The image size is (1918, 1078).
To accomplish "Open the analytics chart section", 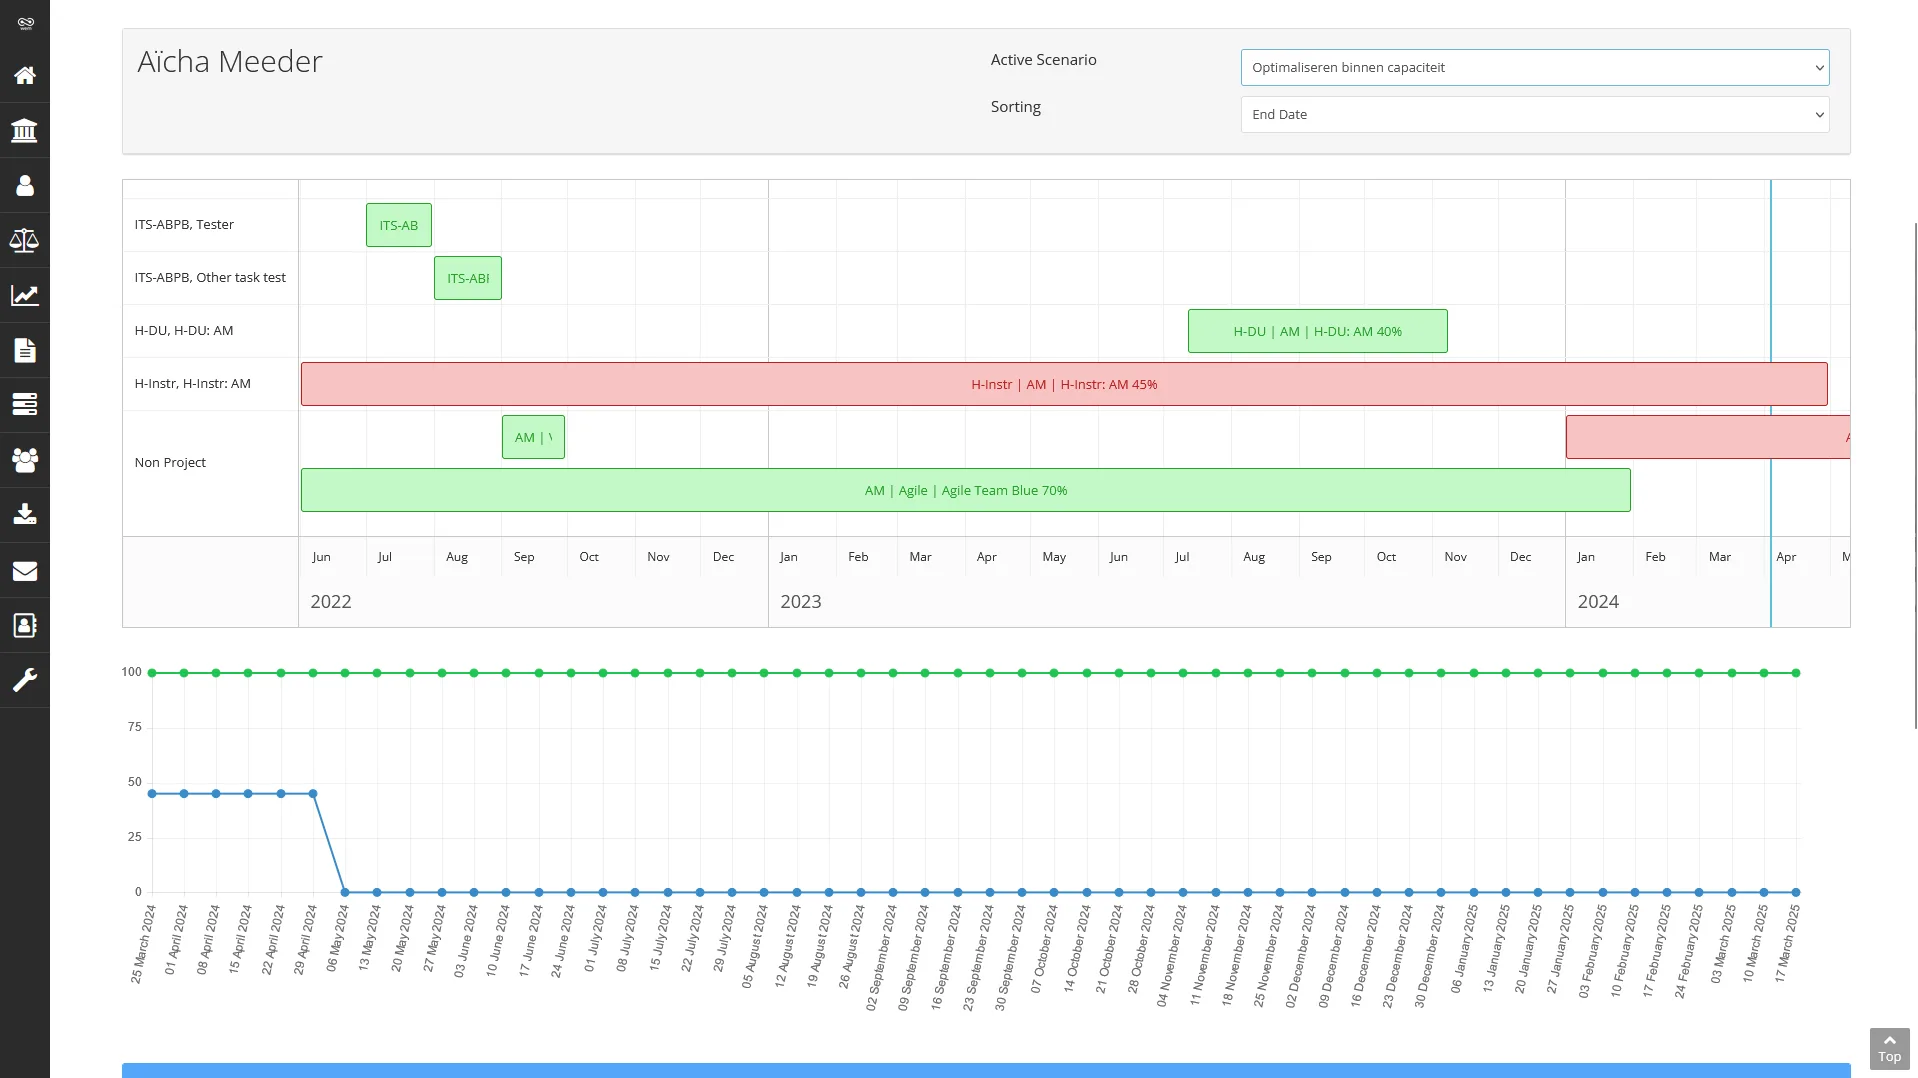I will tap(24, 294).
